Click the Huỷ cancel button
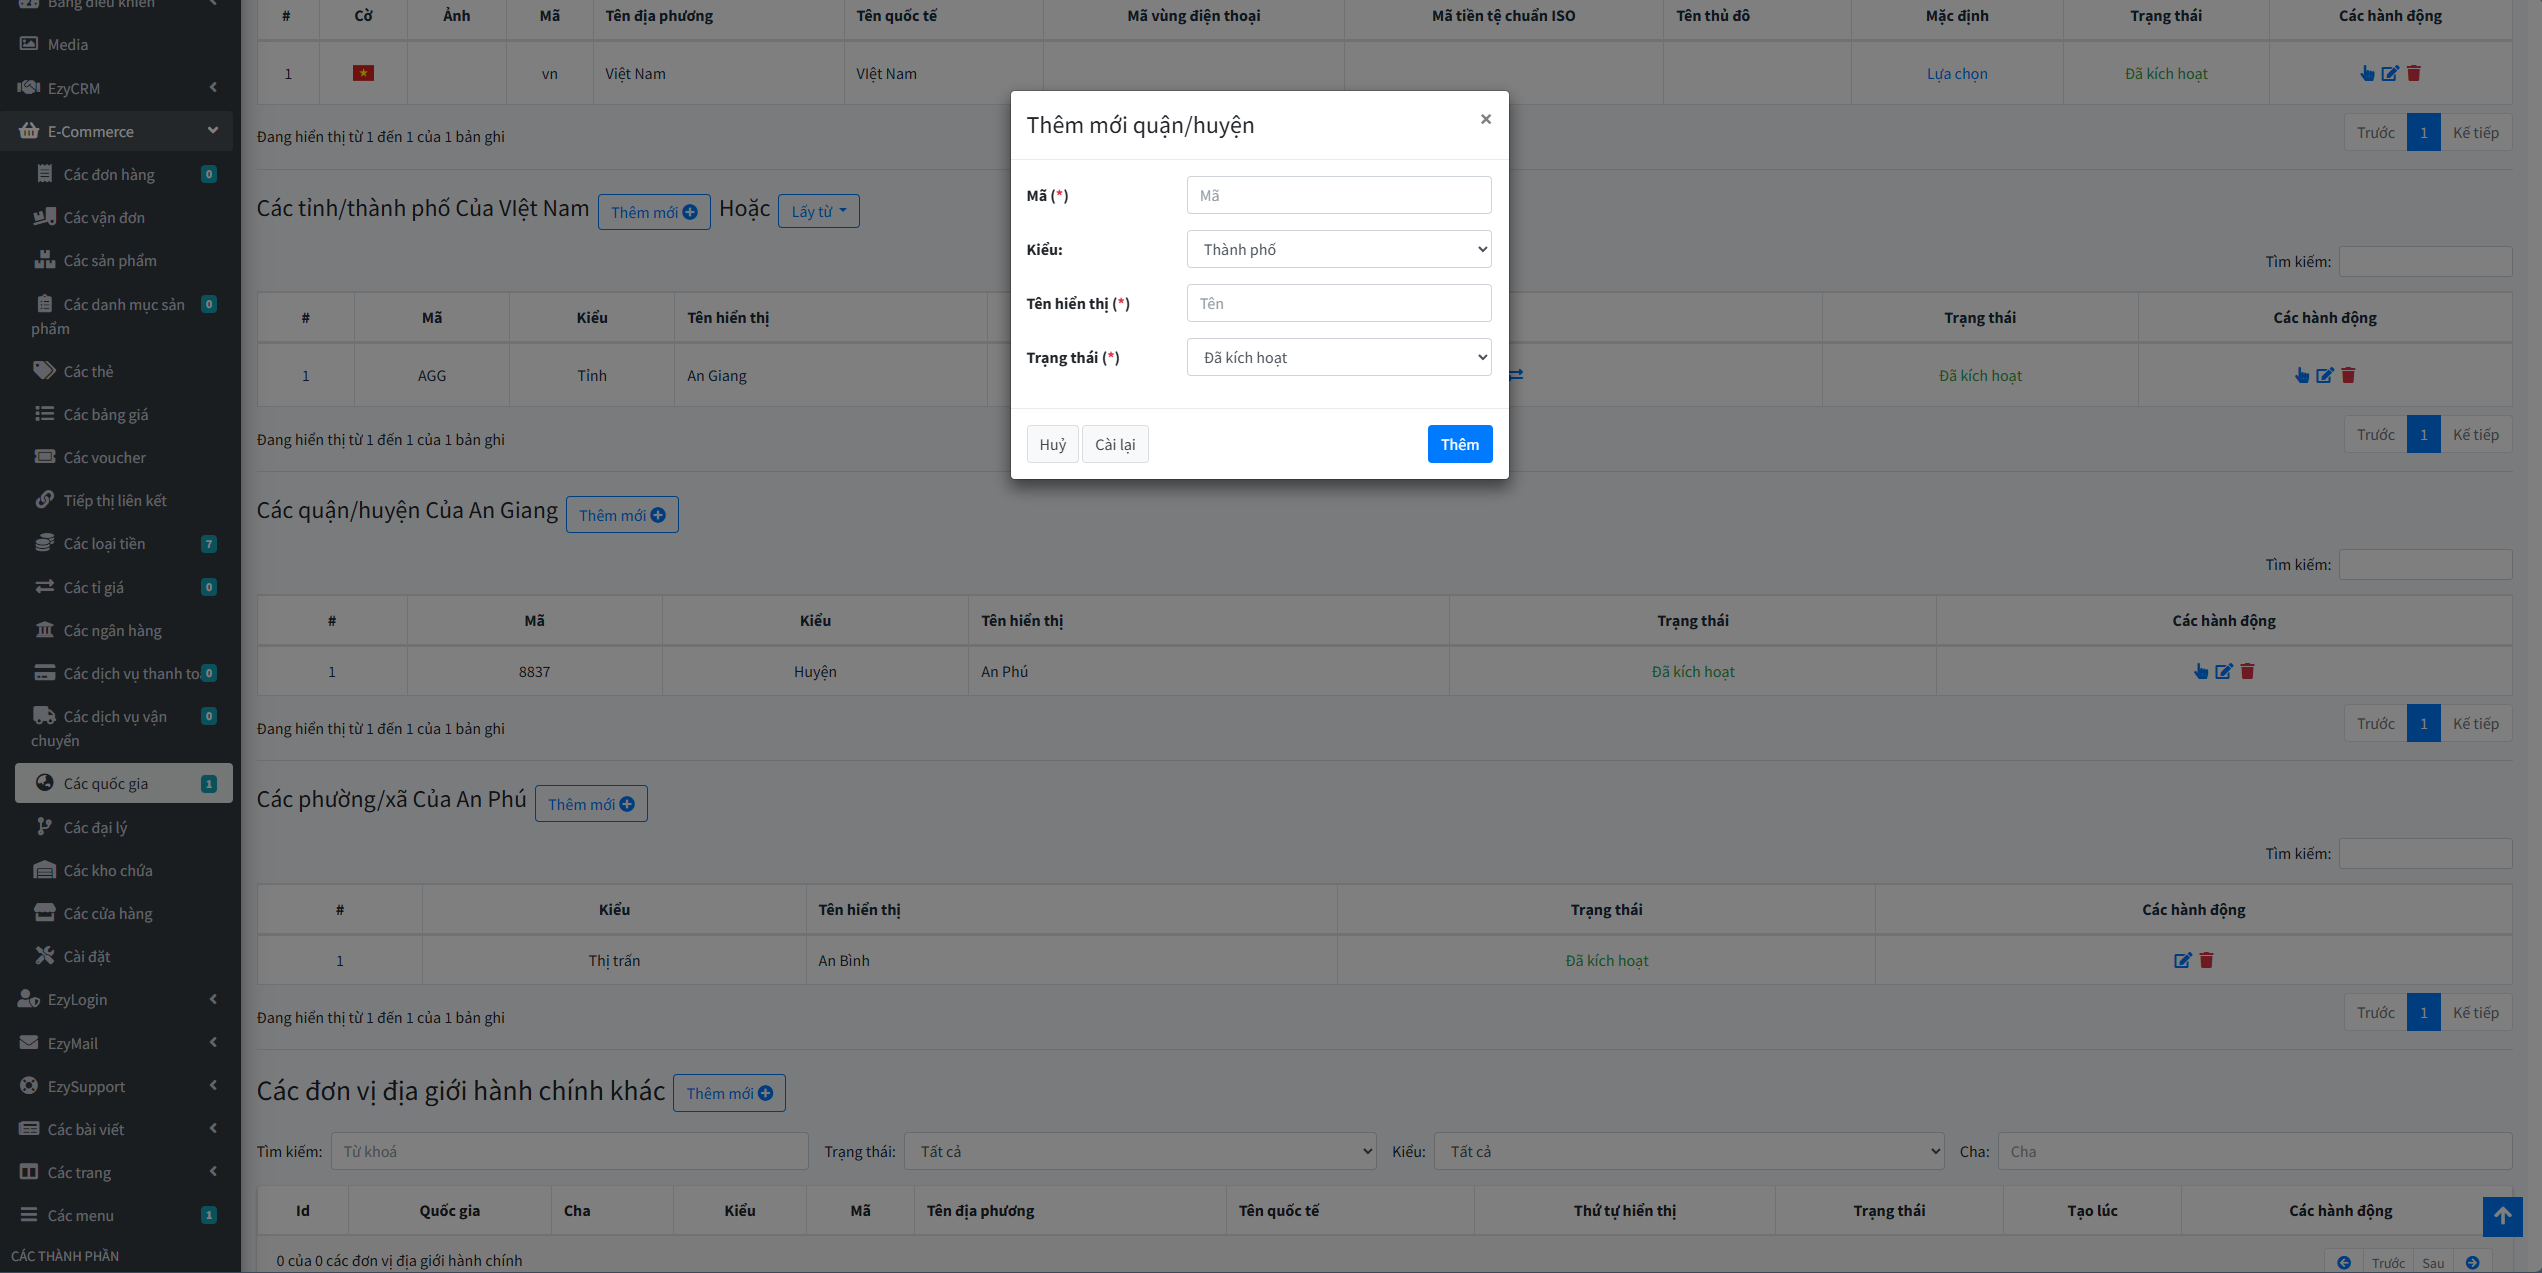Screen dimensions: 2542x1273 [1052, 444]
